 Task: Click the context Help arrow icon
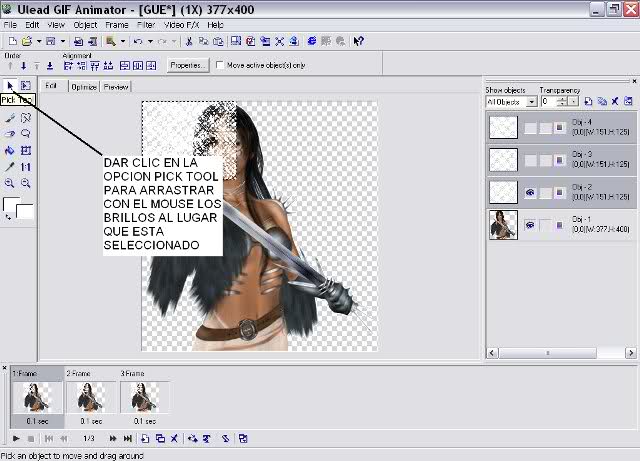tap(358, 41)
